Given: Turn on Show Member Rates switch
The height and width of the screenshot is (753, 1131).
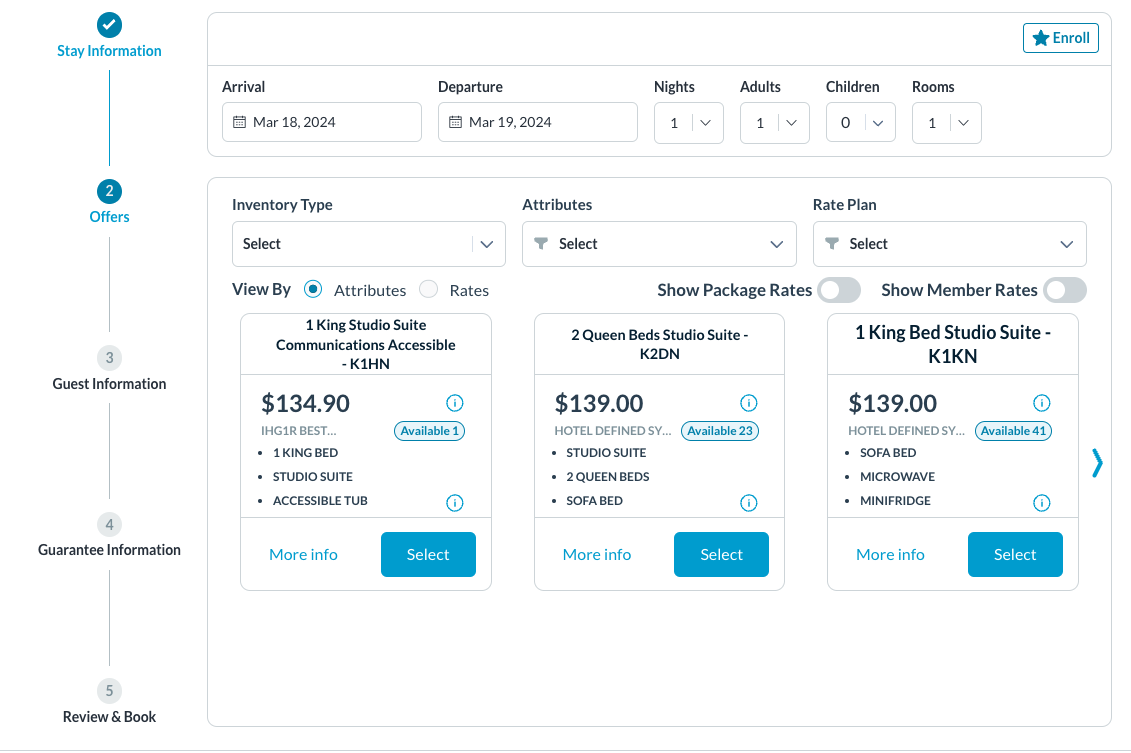Looking at the screenshot, I should (1064, 290).
